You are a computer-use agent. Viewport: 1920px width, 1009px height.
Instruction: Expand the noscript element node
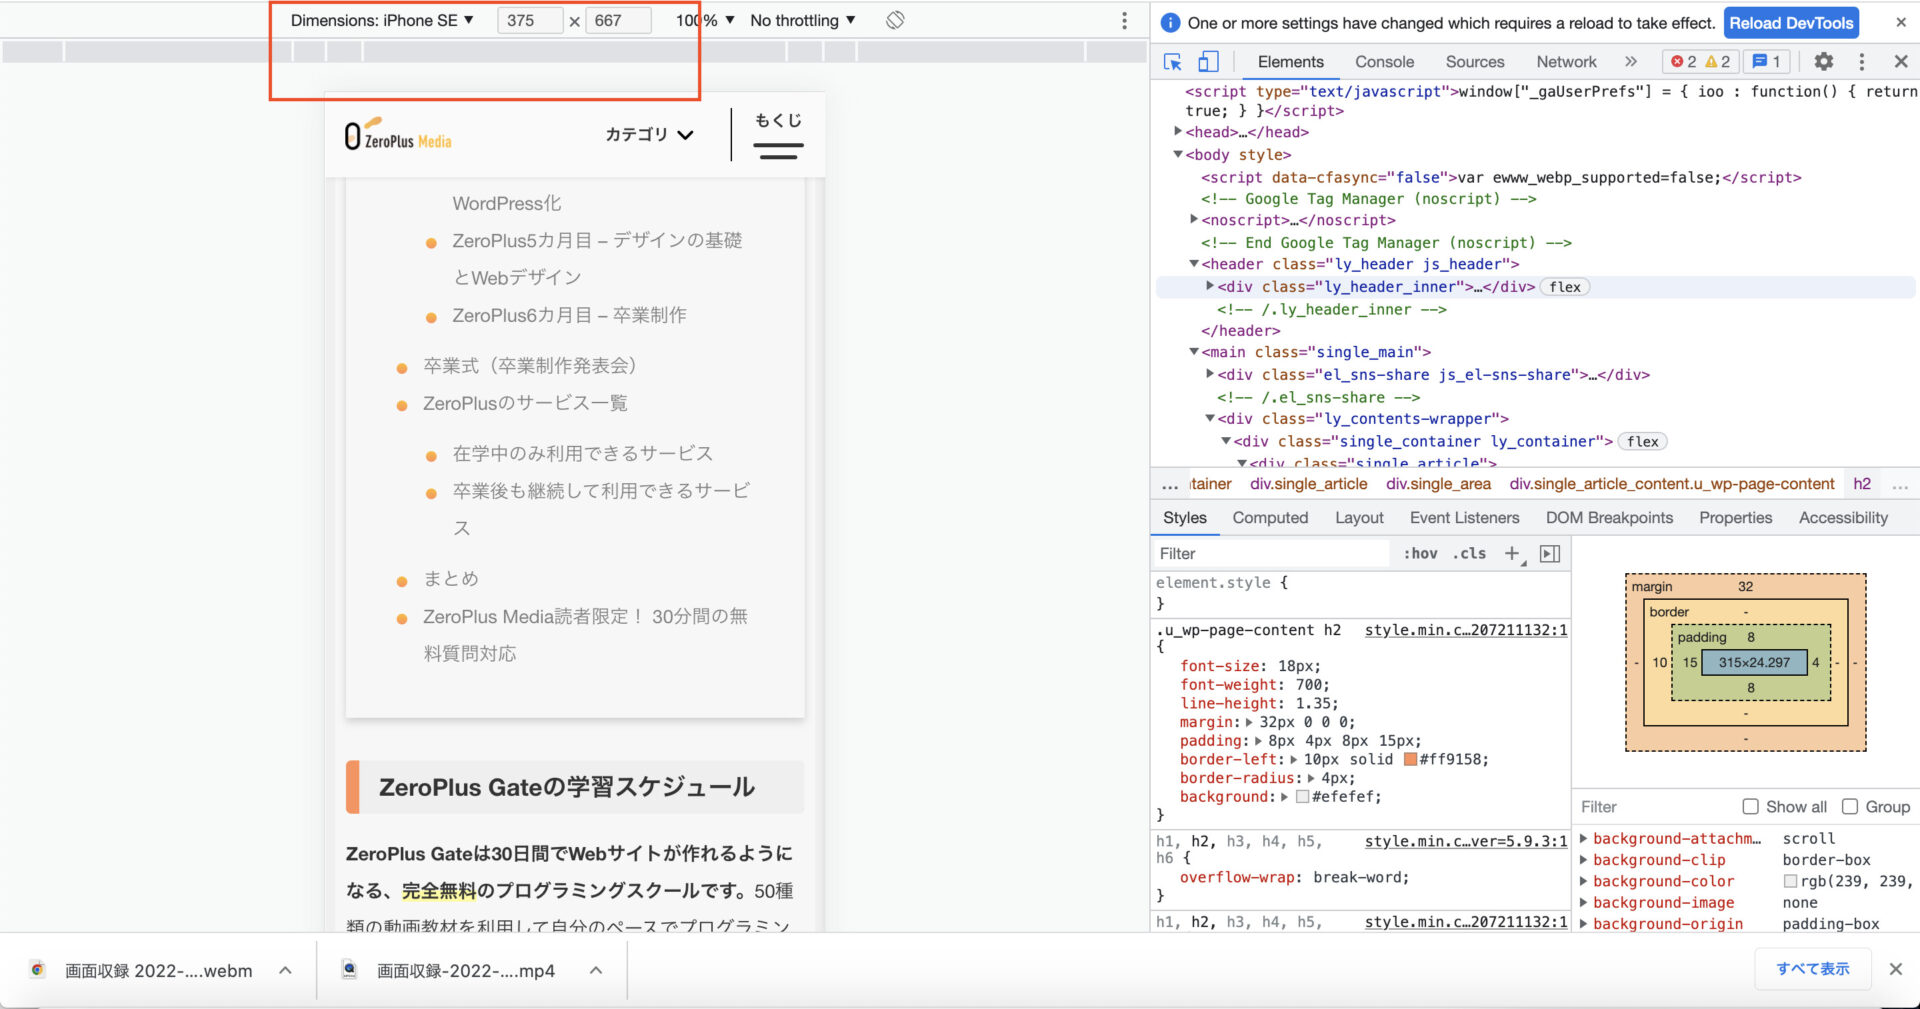coord(1194,220)
